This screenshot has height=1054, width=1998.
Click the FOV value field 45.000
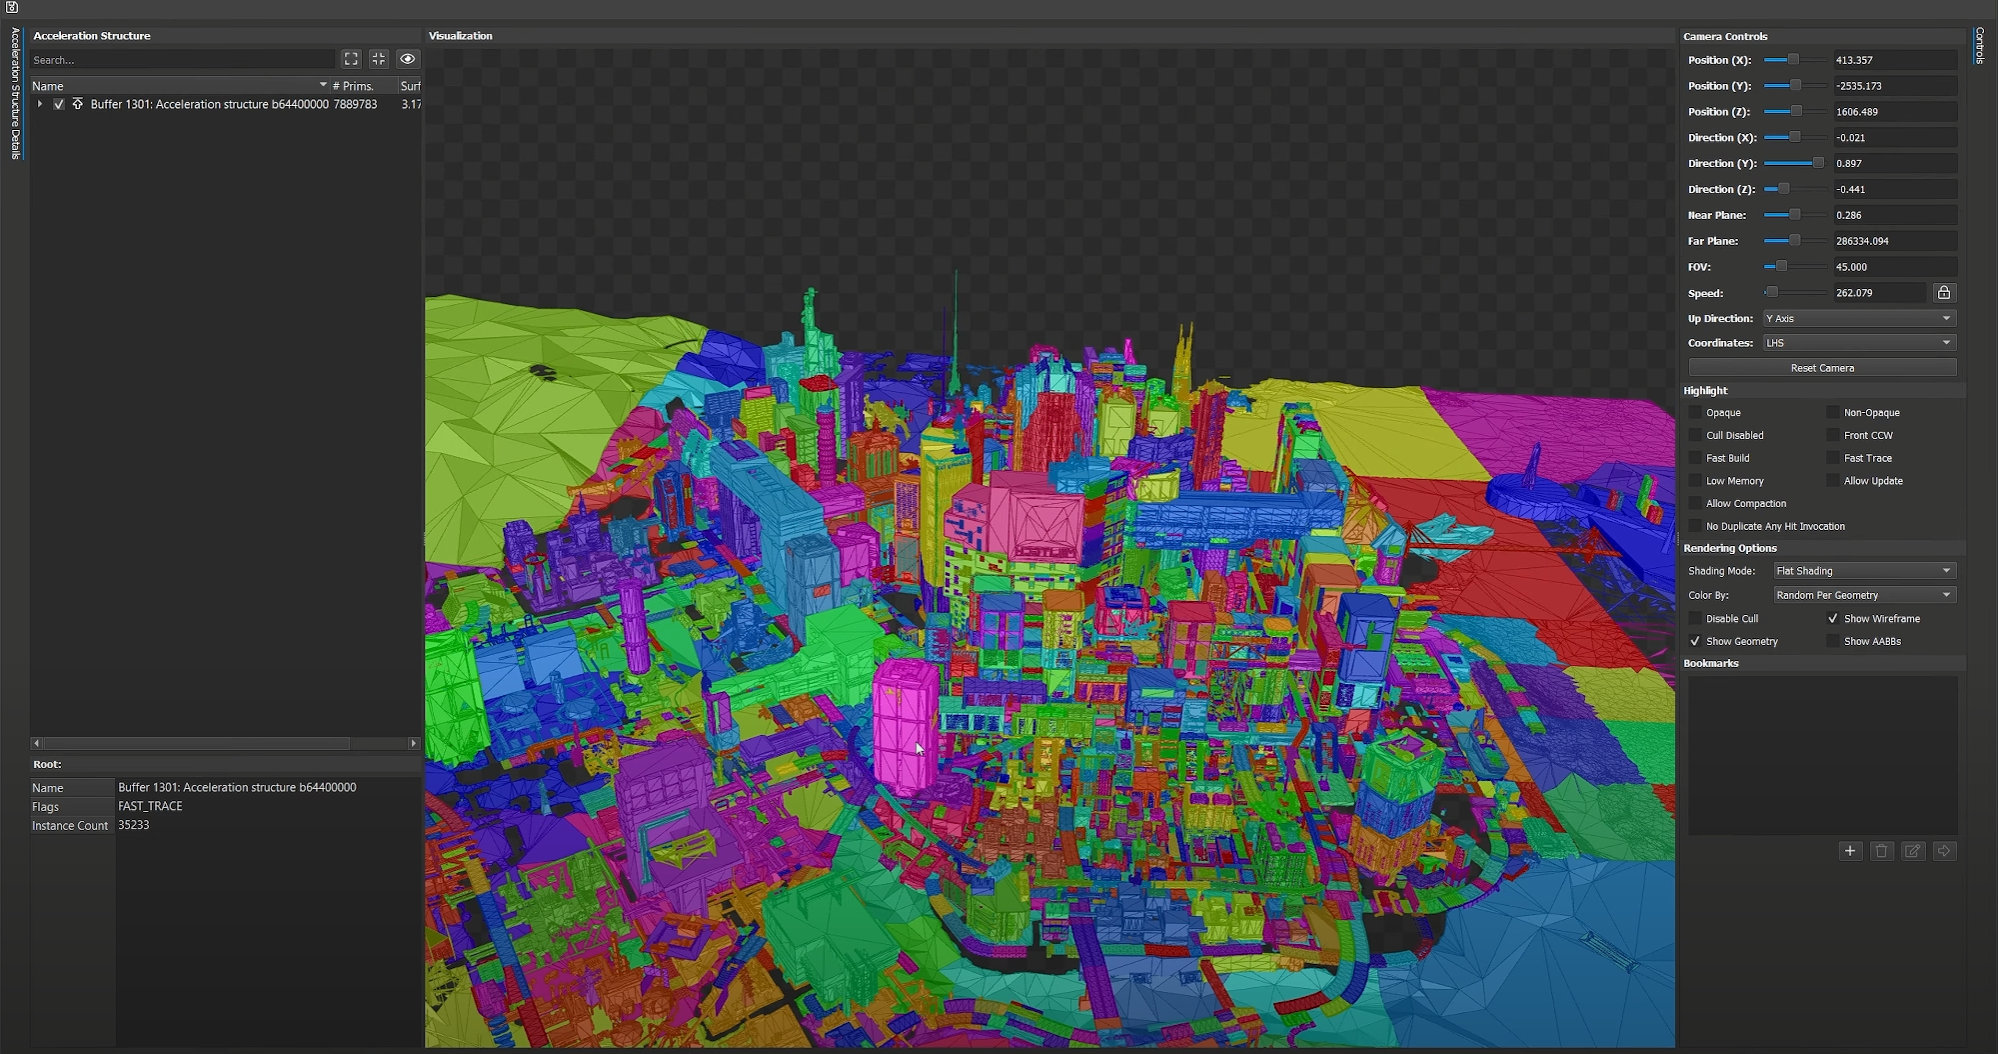click(x=1894, y=267)
